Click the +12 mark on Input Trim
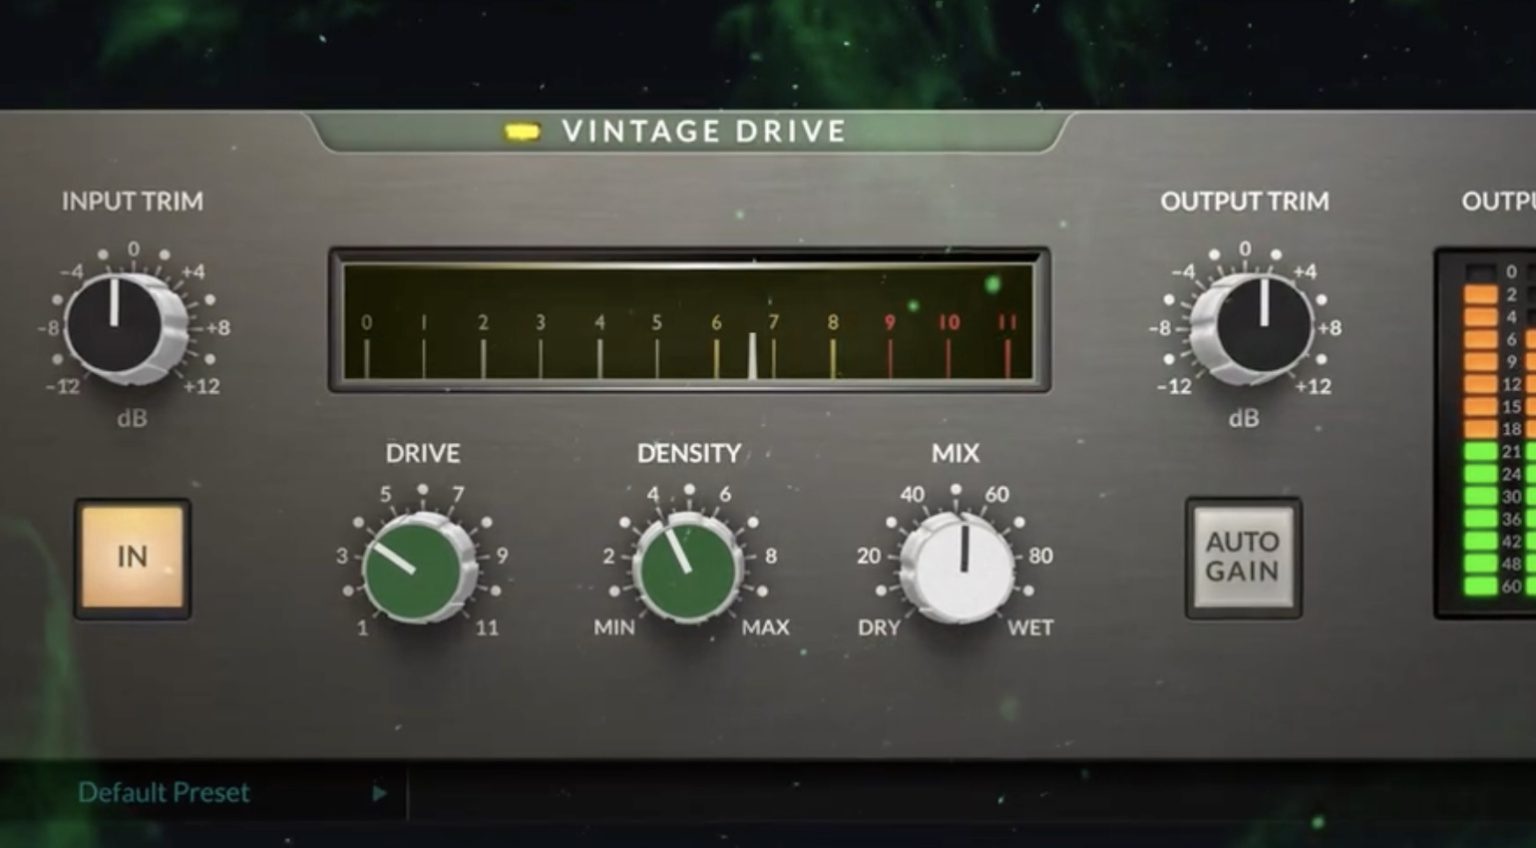The image size is (1536, 848). click(x=202, y=387)
